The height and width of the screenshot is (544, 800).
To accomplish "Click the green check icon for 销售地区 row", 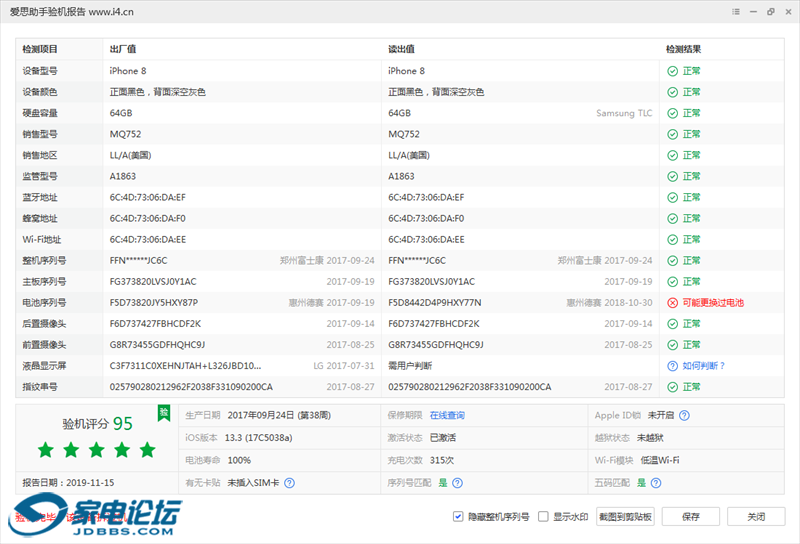I will (672, 155).
